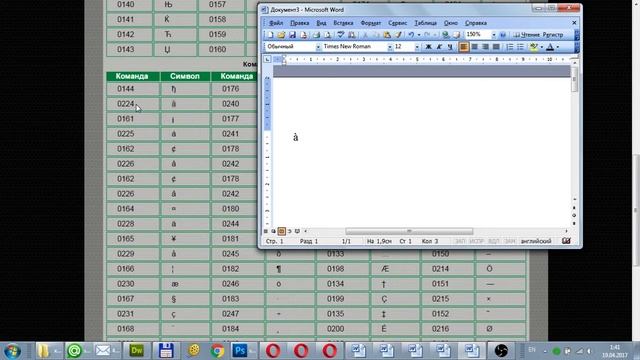The width and height of the screenshot is (640, 360).
Task: Click the Open file folder icon in Word
Action: pos(281,35)
